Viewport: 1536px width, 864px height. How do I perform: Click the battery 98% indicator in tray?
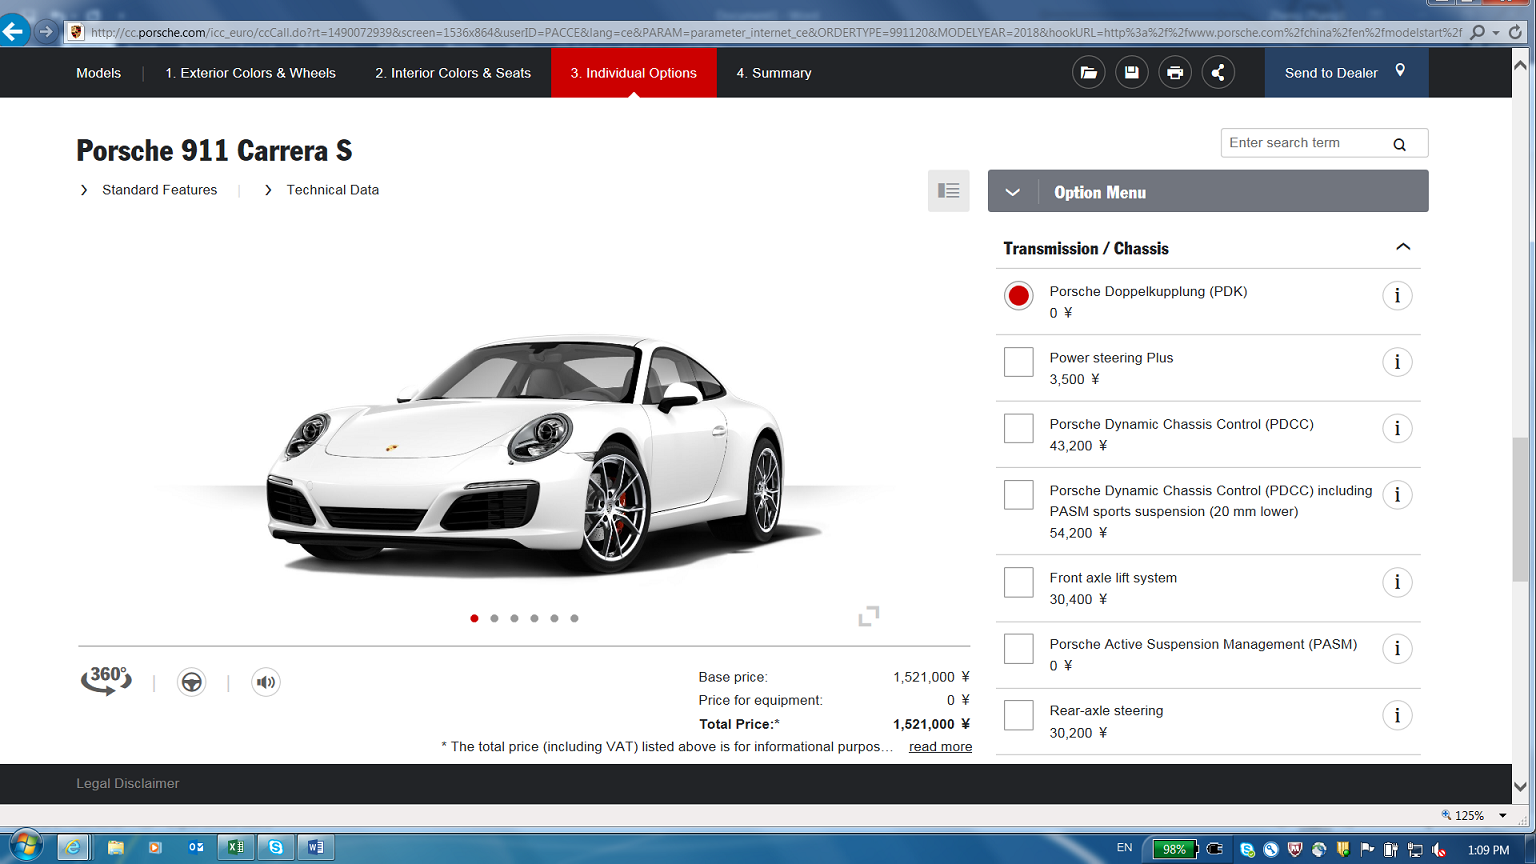point(1175,849)
